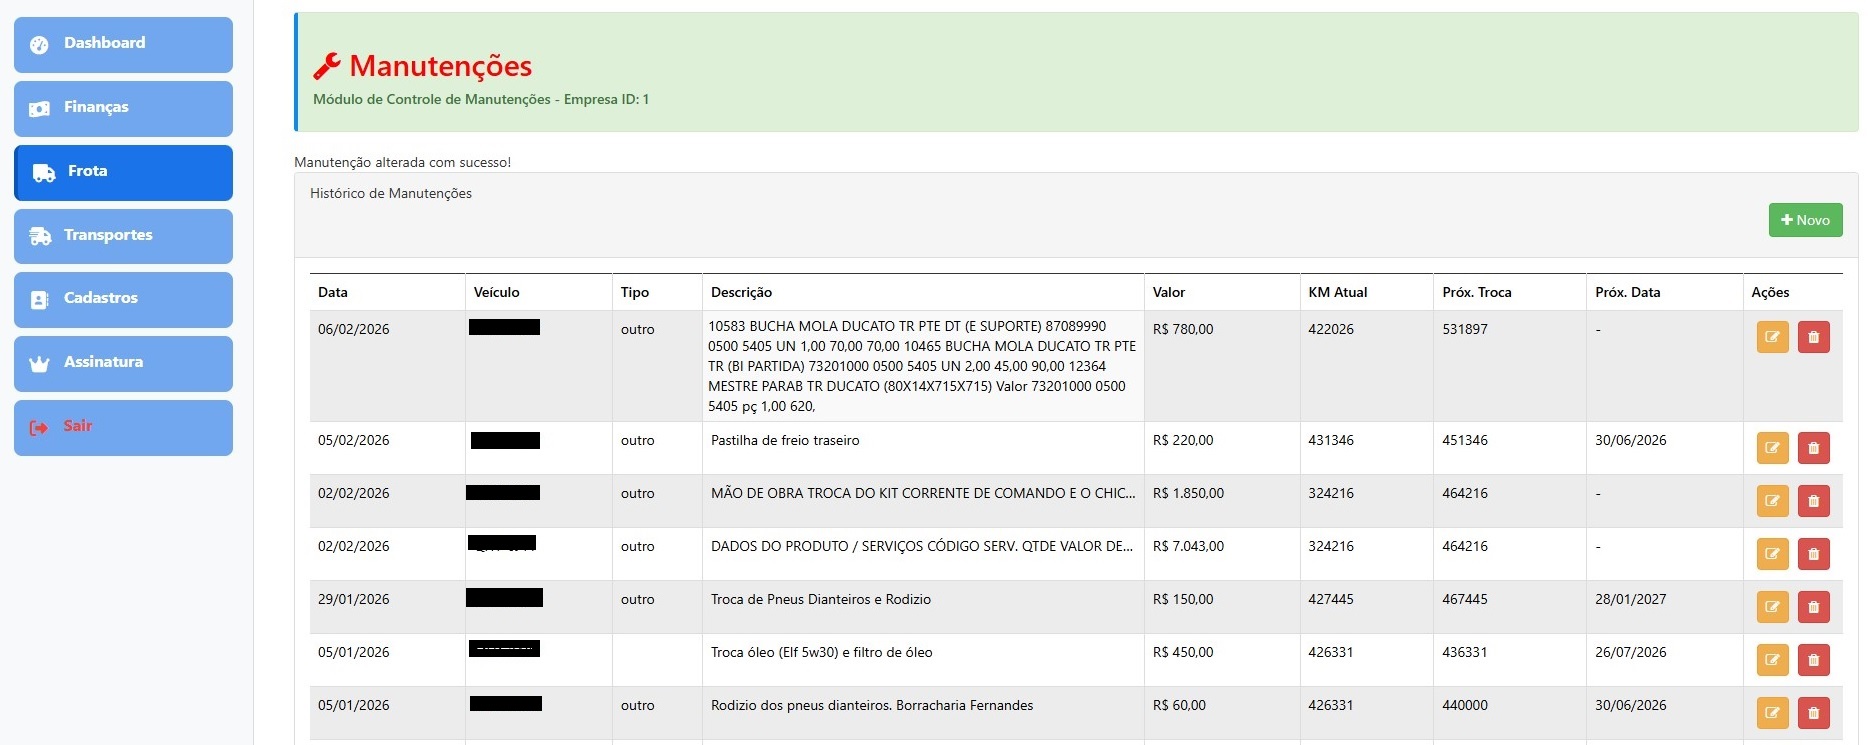1870x745 pixels.
Task: Open the Dashboard menu
Action: (123, 44)
